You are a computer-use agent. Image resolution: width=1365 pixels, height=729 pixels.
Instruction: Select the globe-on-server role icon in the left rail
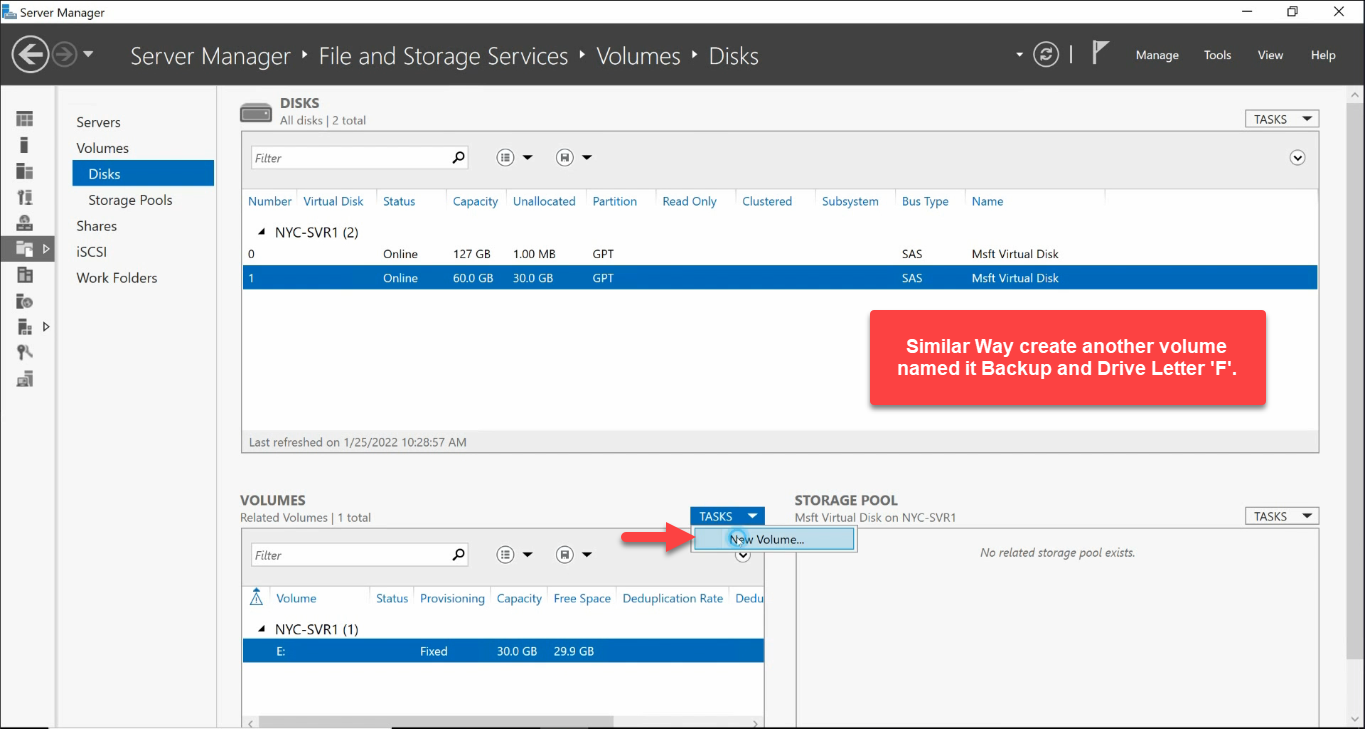click(25, 223)
